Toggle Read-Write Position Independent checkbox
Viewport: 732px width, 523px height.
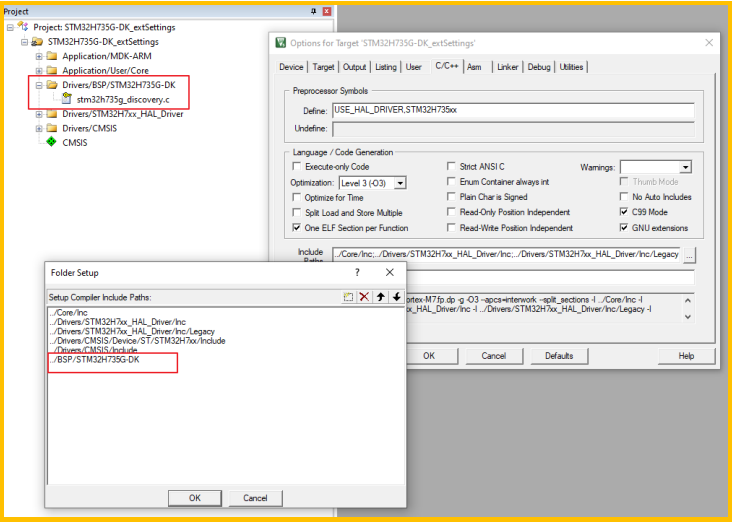point(451,228)
